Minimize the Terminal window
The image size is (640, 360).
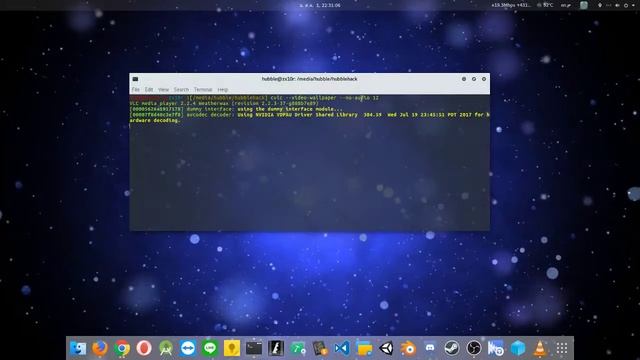pyautogui.click(x=464, y=79)
